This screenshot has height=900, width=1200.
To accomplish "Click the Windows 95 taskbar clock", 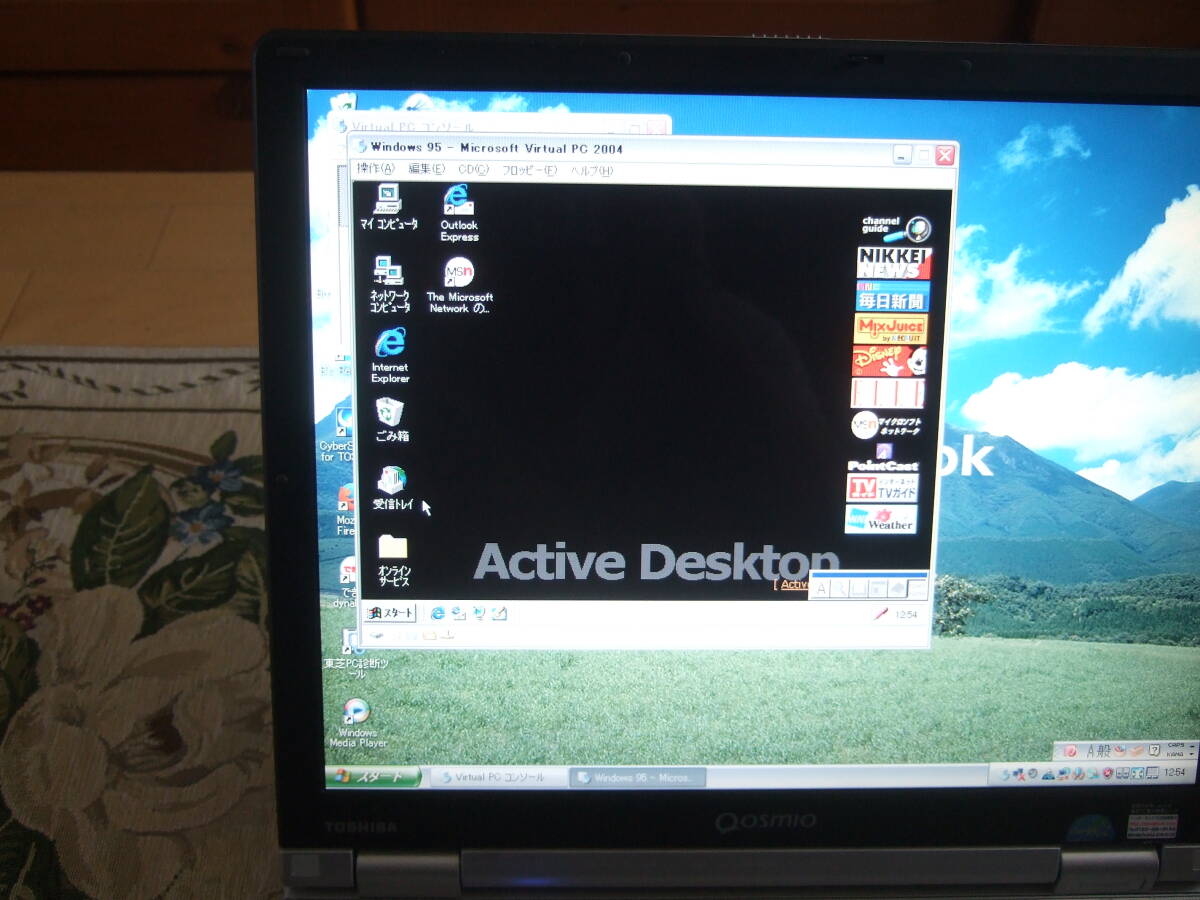I will point(905,615).
